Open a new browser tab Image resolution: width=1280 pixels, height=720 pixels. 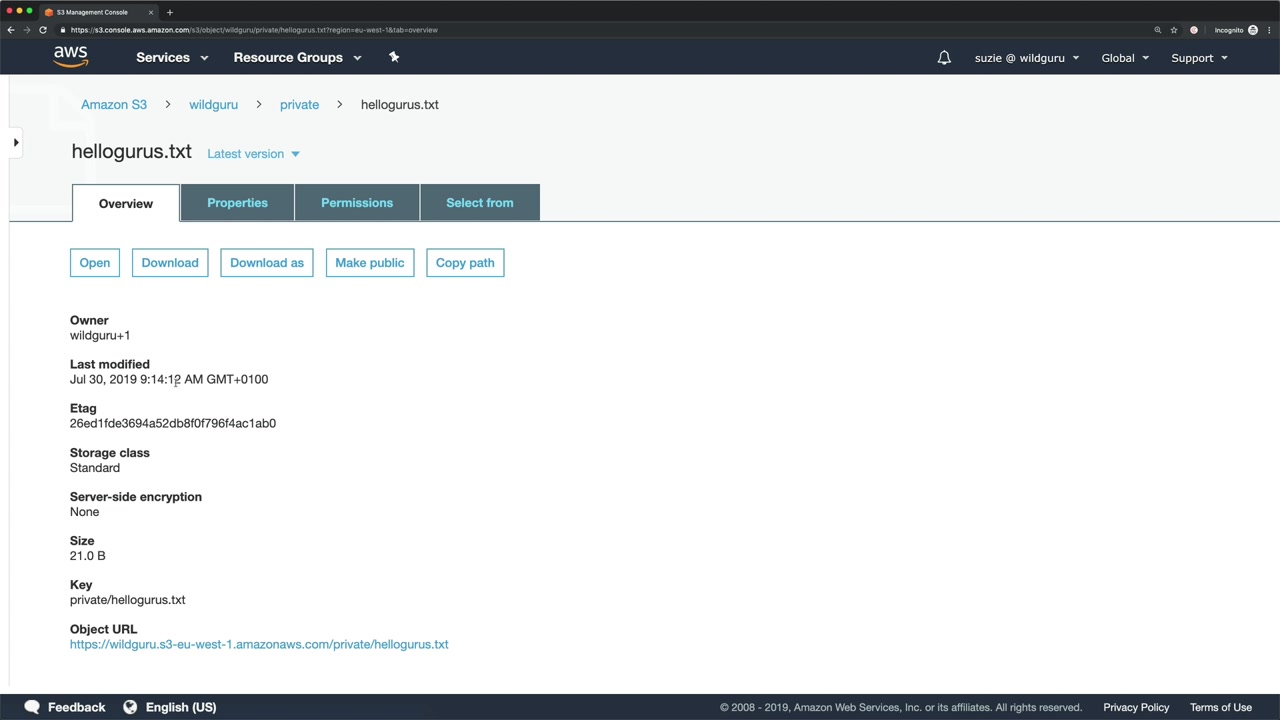point(170,12)
